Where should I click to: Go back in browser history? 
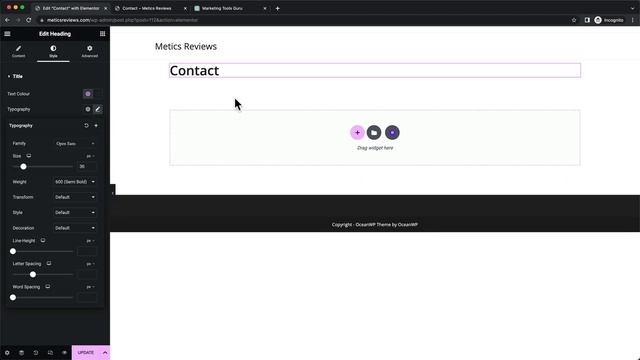(x=7, y=20)
